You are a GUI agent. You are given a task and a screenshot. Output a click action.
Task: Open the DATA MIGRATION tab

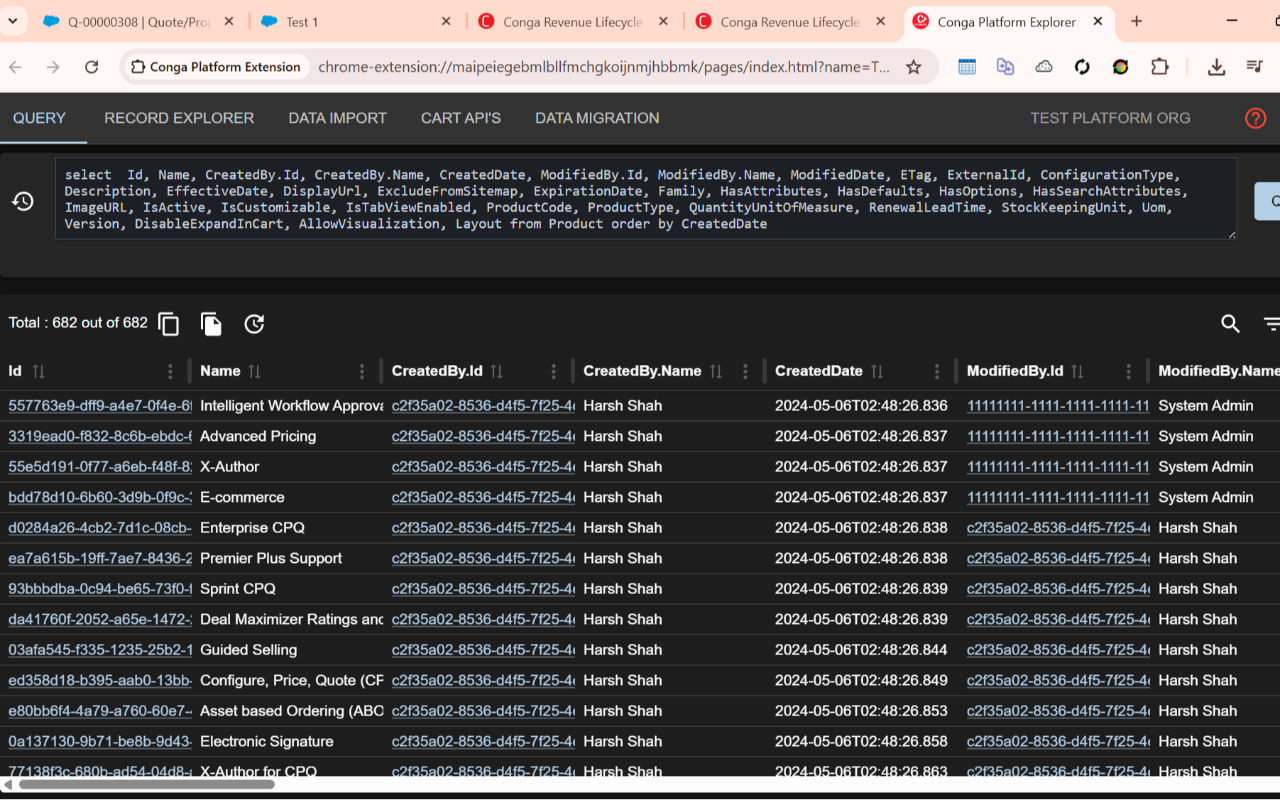(x=597, y=118)
